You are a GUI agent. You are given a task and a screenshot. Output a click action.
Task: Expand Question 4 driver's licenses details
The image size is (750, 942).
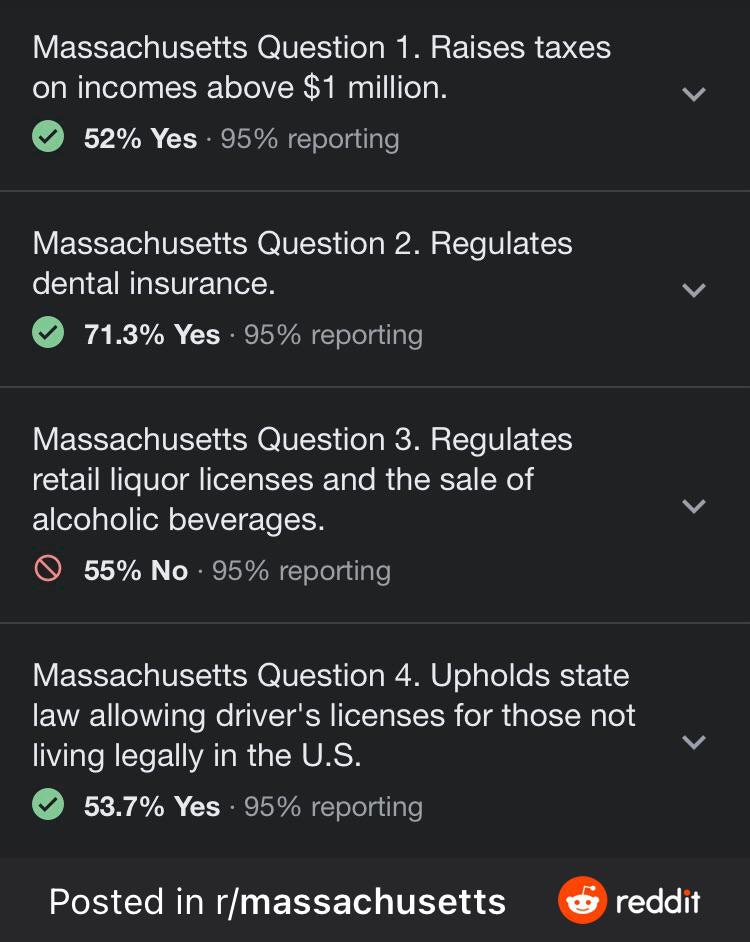(693, 742)
